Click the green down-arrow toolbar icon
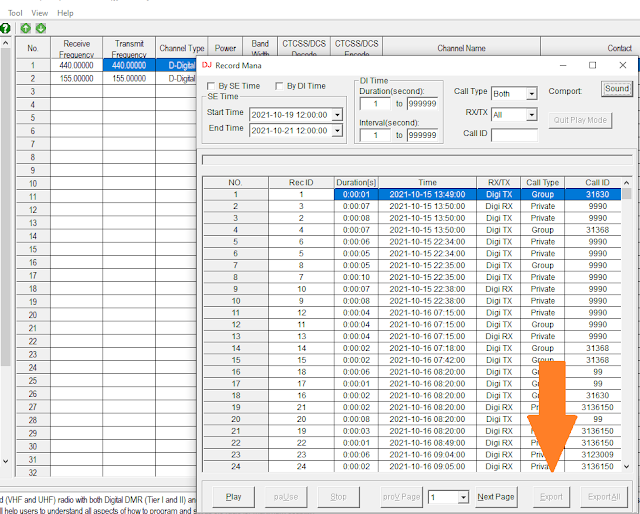Screen dimensions: 640x514 coord(41,28)
